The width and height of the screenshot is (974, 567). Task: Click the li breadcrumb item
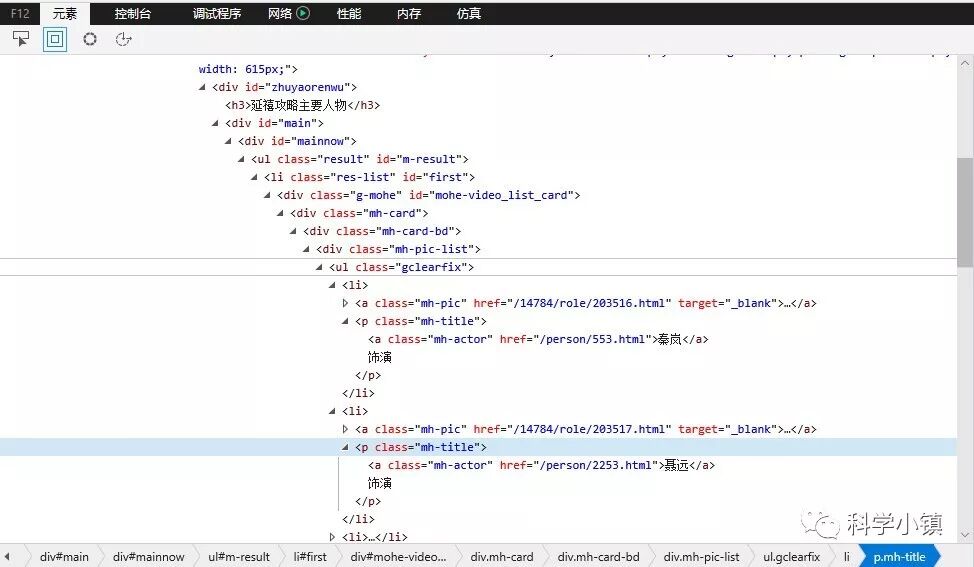[x=846, y=556]
